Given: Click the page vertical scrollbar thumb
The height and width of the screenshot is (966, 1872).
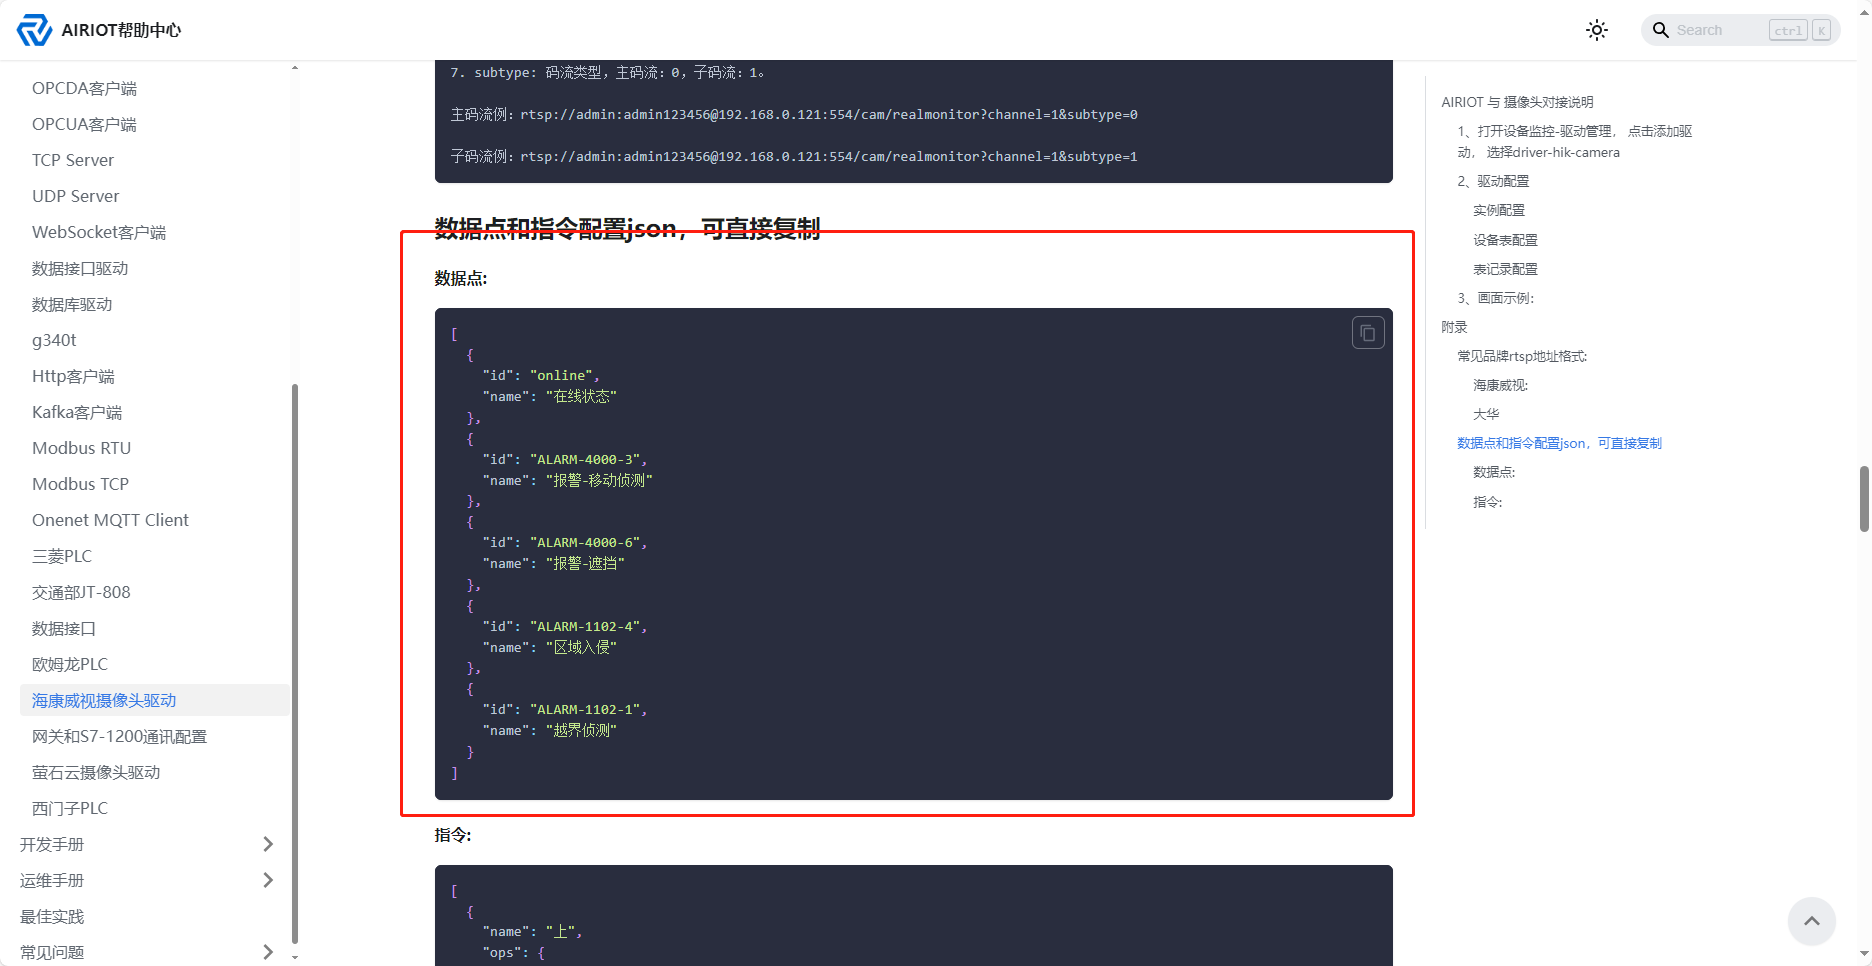Looking at the screenshot, I should click(1864, 498).
